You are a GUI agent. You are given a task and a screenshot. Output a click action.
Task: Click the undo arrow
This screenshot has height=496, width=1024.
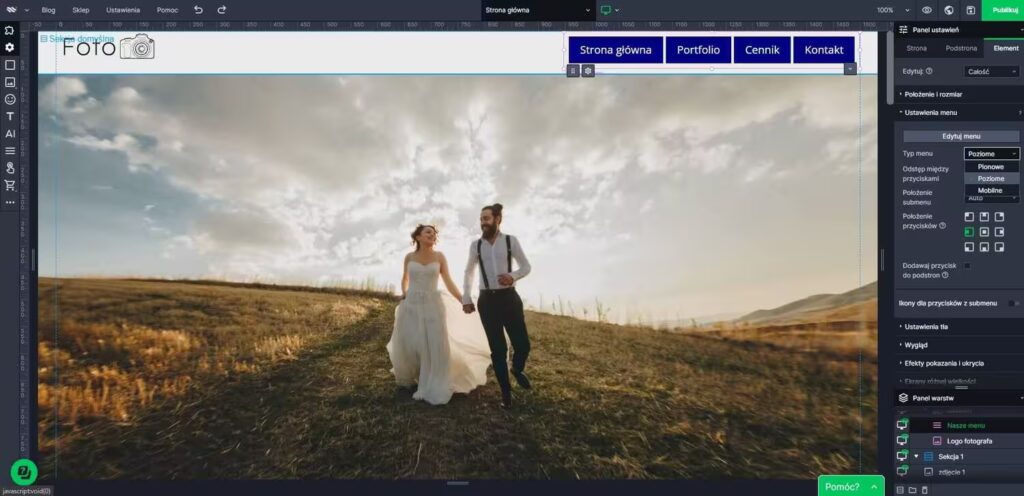[x=199, y=10]
